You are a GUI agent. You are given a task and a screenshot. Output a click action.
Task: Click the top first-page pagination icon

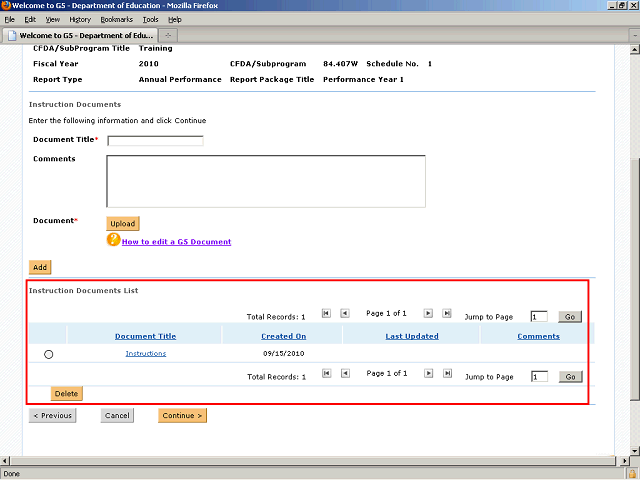pyautogui.click(x=326, y=313)
